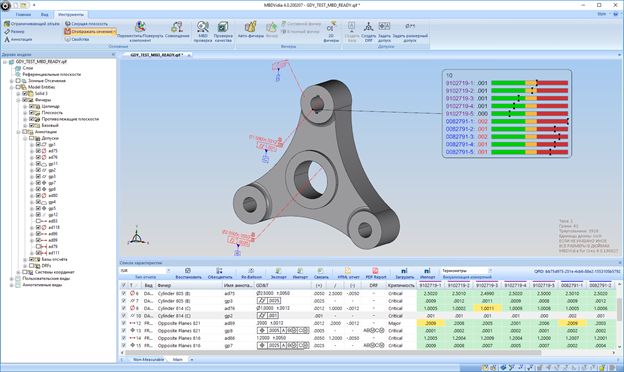Click the Создать DRF icon
Screen dimensions: 624x372
pos(369,31)
